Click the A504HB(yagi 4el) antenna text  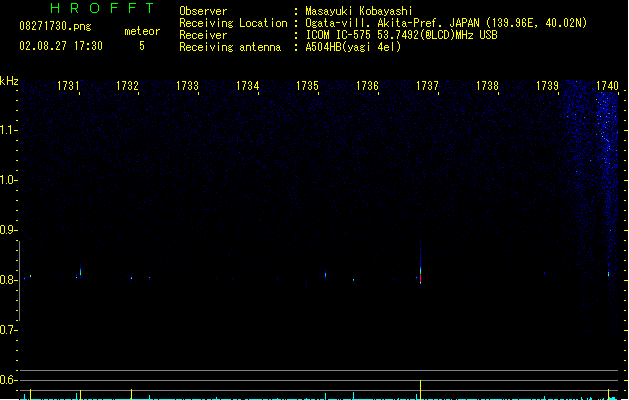tap(353, 47)
